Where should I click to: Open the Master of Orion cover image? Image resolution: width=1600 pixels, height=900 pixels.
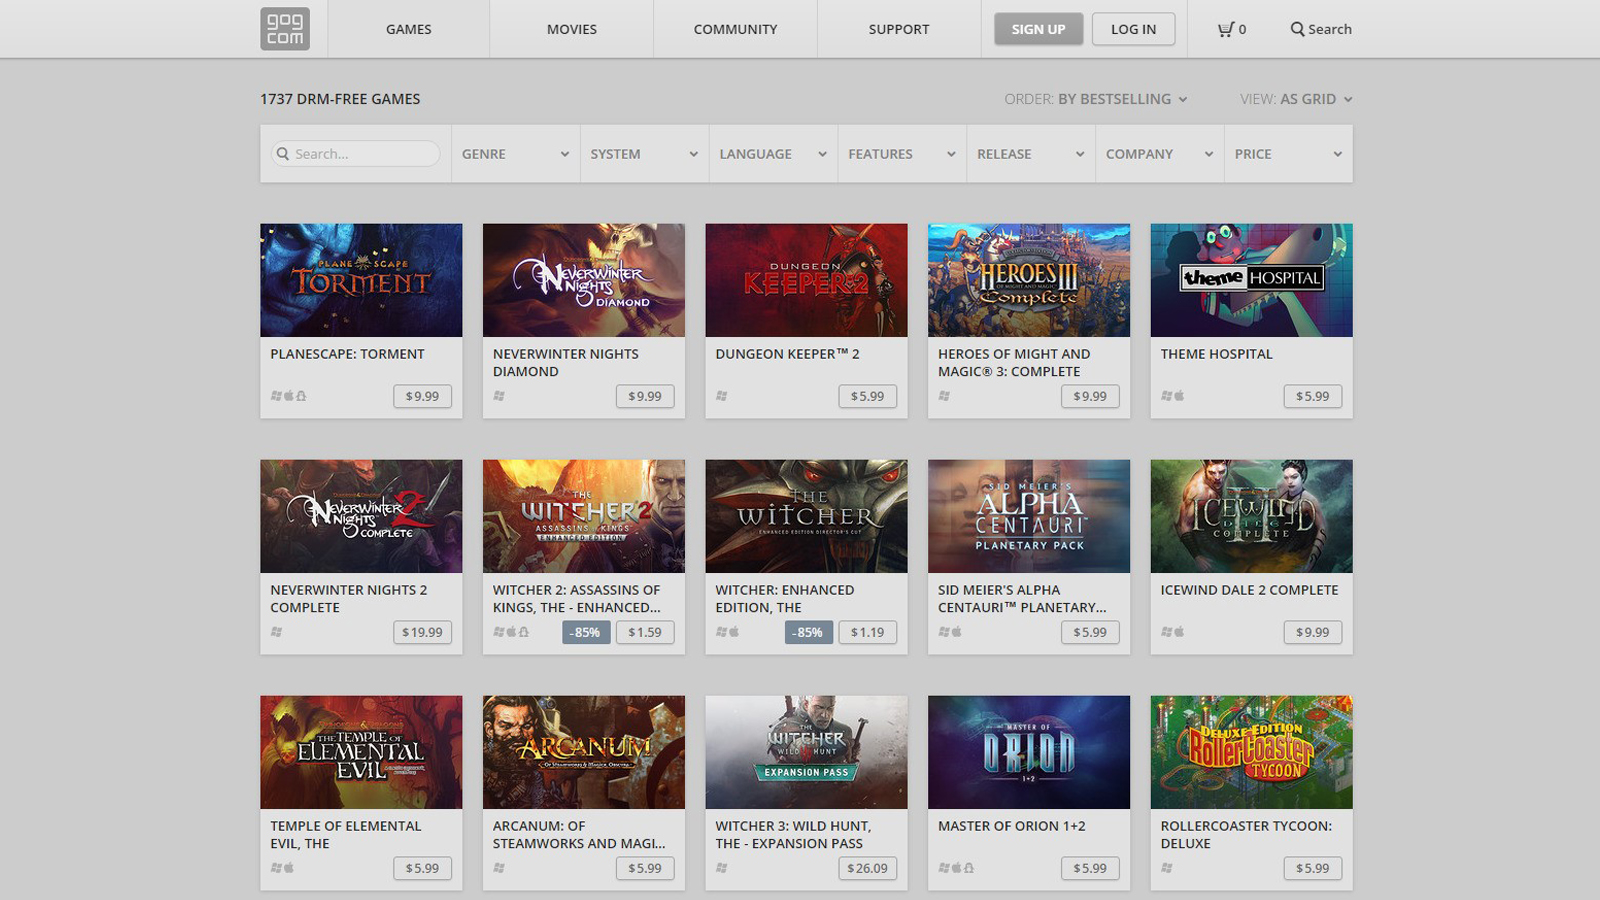(x=1029, y=752)
